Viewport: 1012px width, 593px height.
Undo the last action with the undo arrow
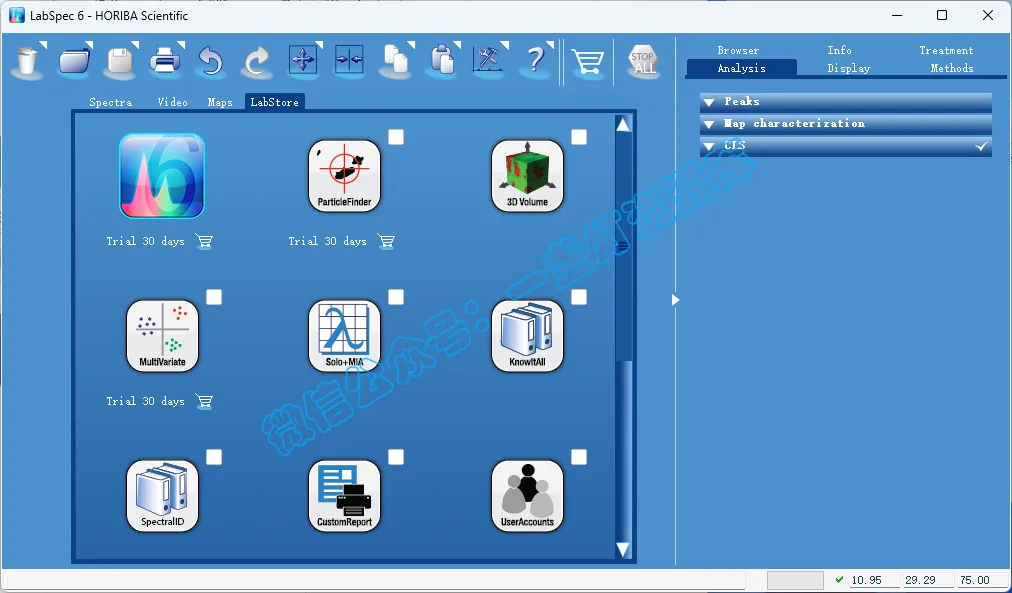pos(211,62)
